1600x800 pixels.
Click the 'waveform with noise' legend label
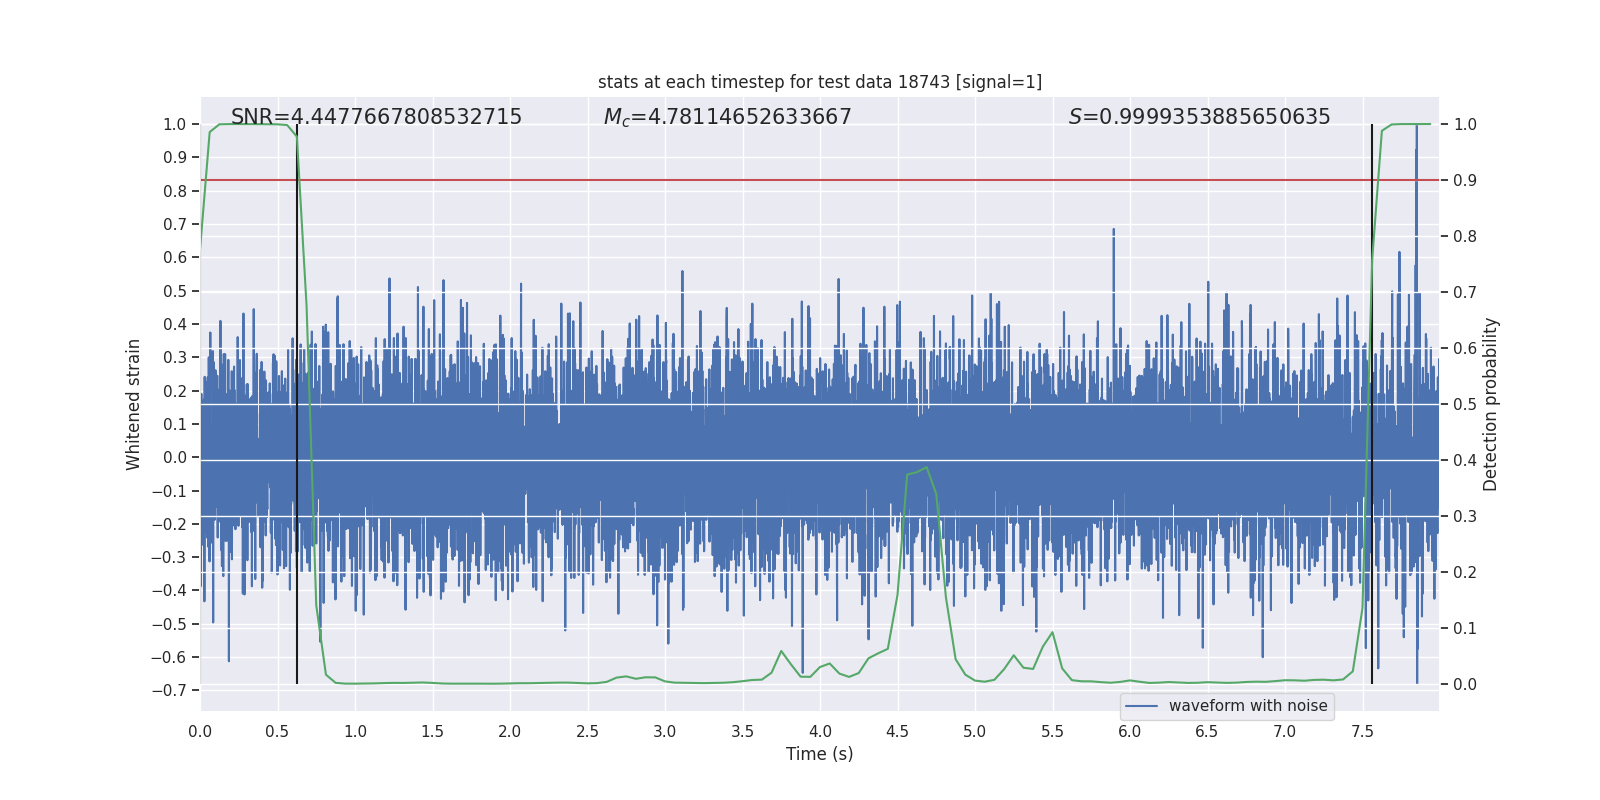pos(1248,706)
